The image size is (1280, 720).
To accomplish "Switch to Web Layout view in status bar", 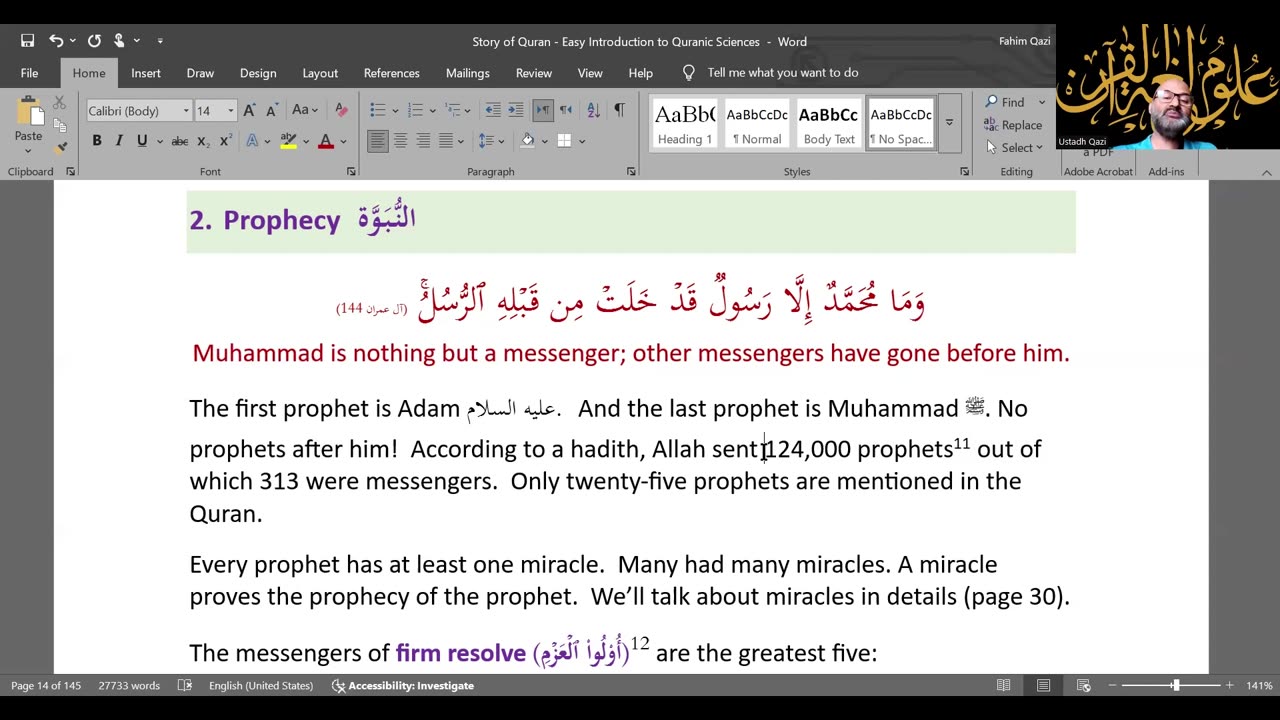I will coord(1083,685).
